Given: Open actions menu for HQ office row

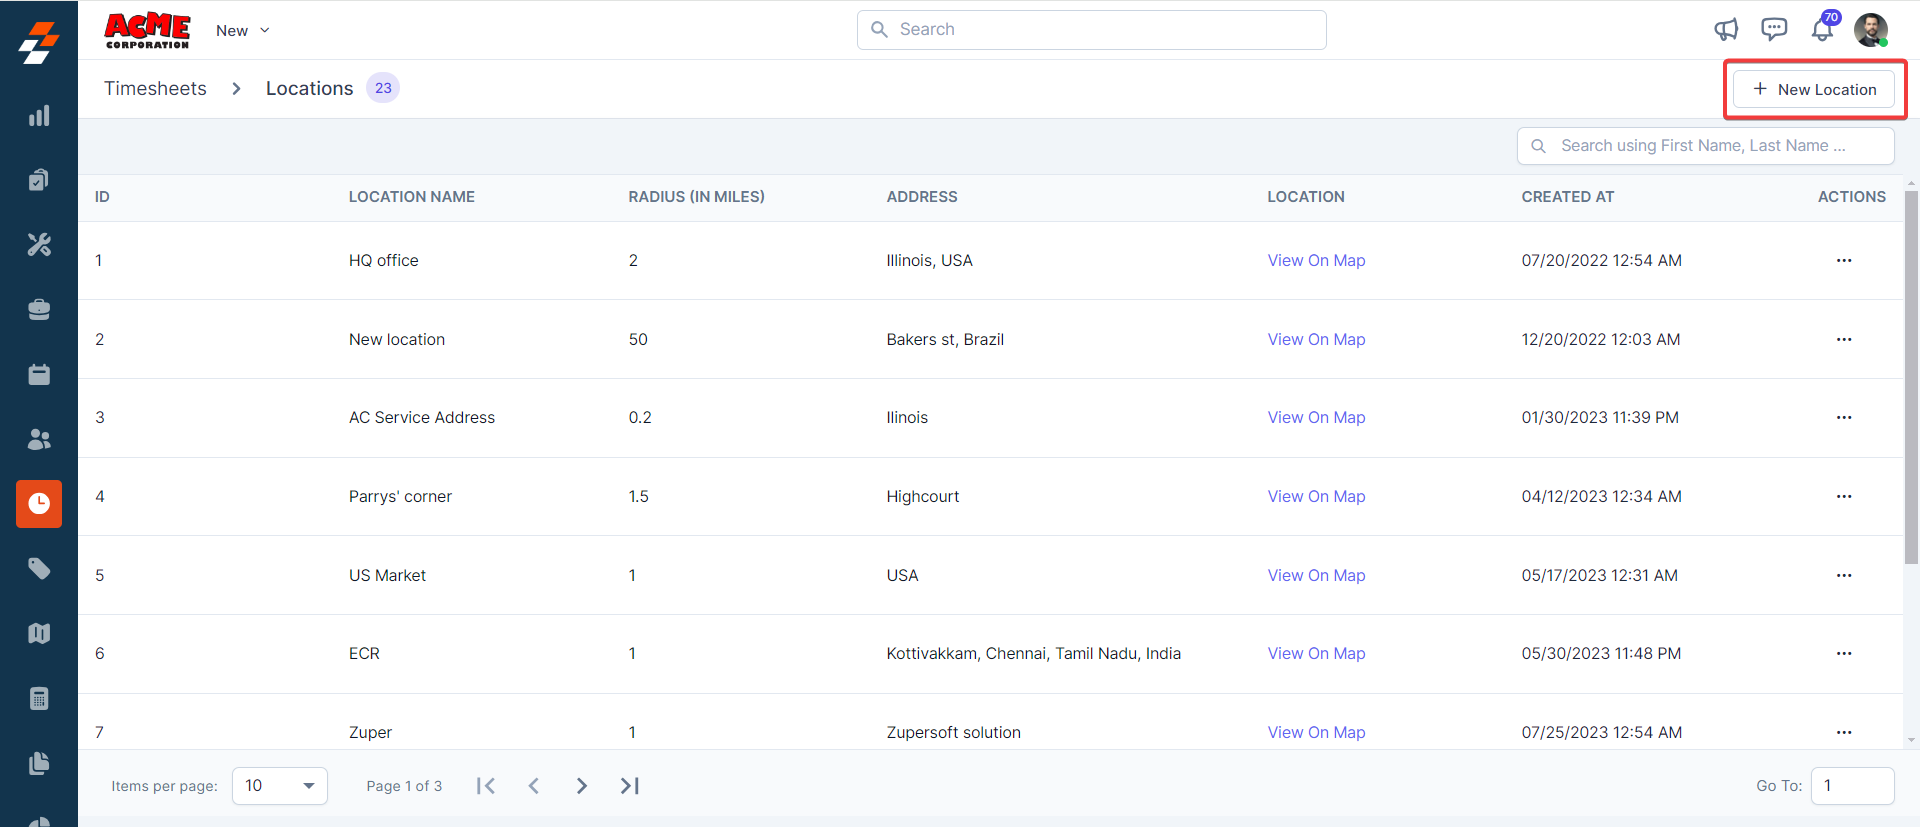Looking at the screenshot, I should tap(1843, 261).
